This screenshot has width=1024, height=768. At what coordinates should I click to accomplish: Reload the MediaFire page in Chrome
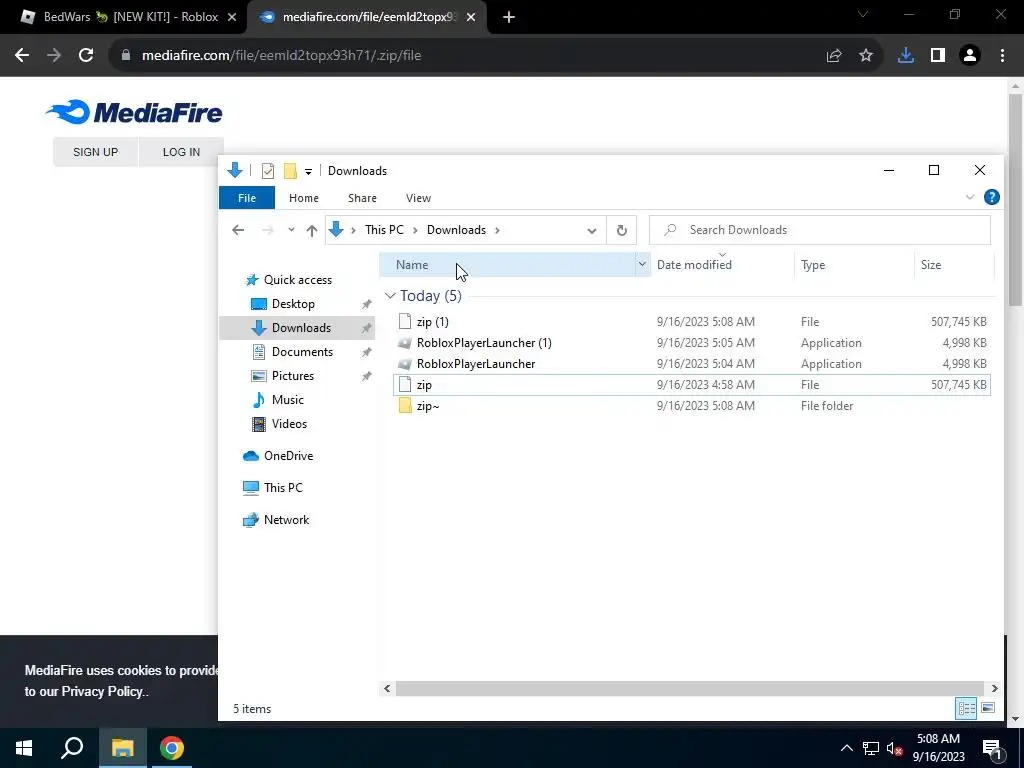(x=86, y=56)
